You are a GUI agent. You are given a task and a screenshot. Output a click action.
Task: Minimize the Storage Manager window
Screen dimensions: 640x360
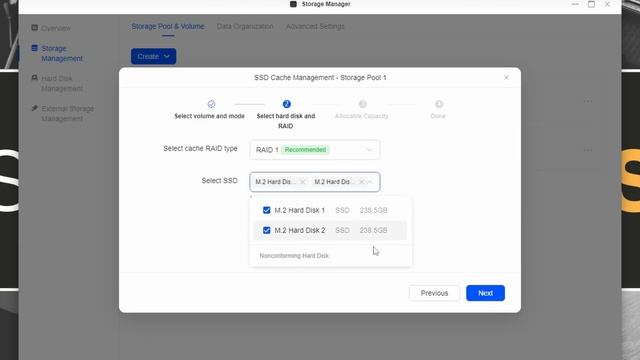click(575, 4)
